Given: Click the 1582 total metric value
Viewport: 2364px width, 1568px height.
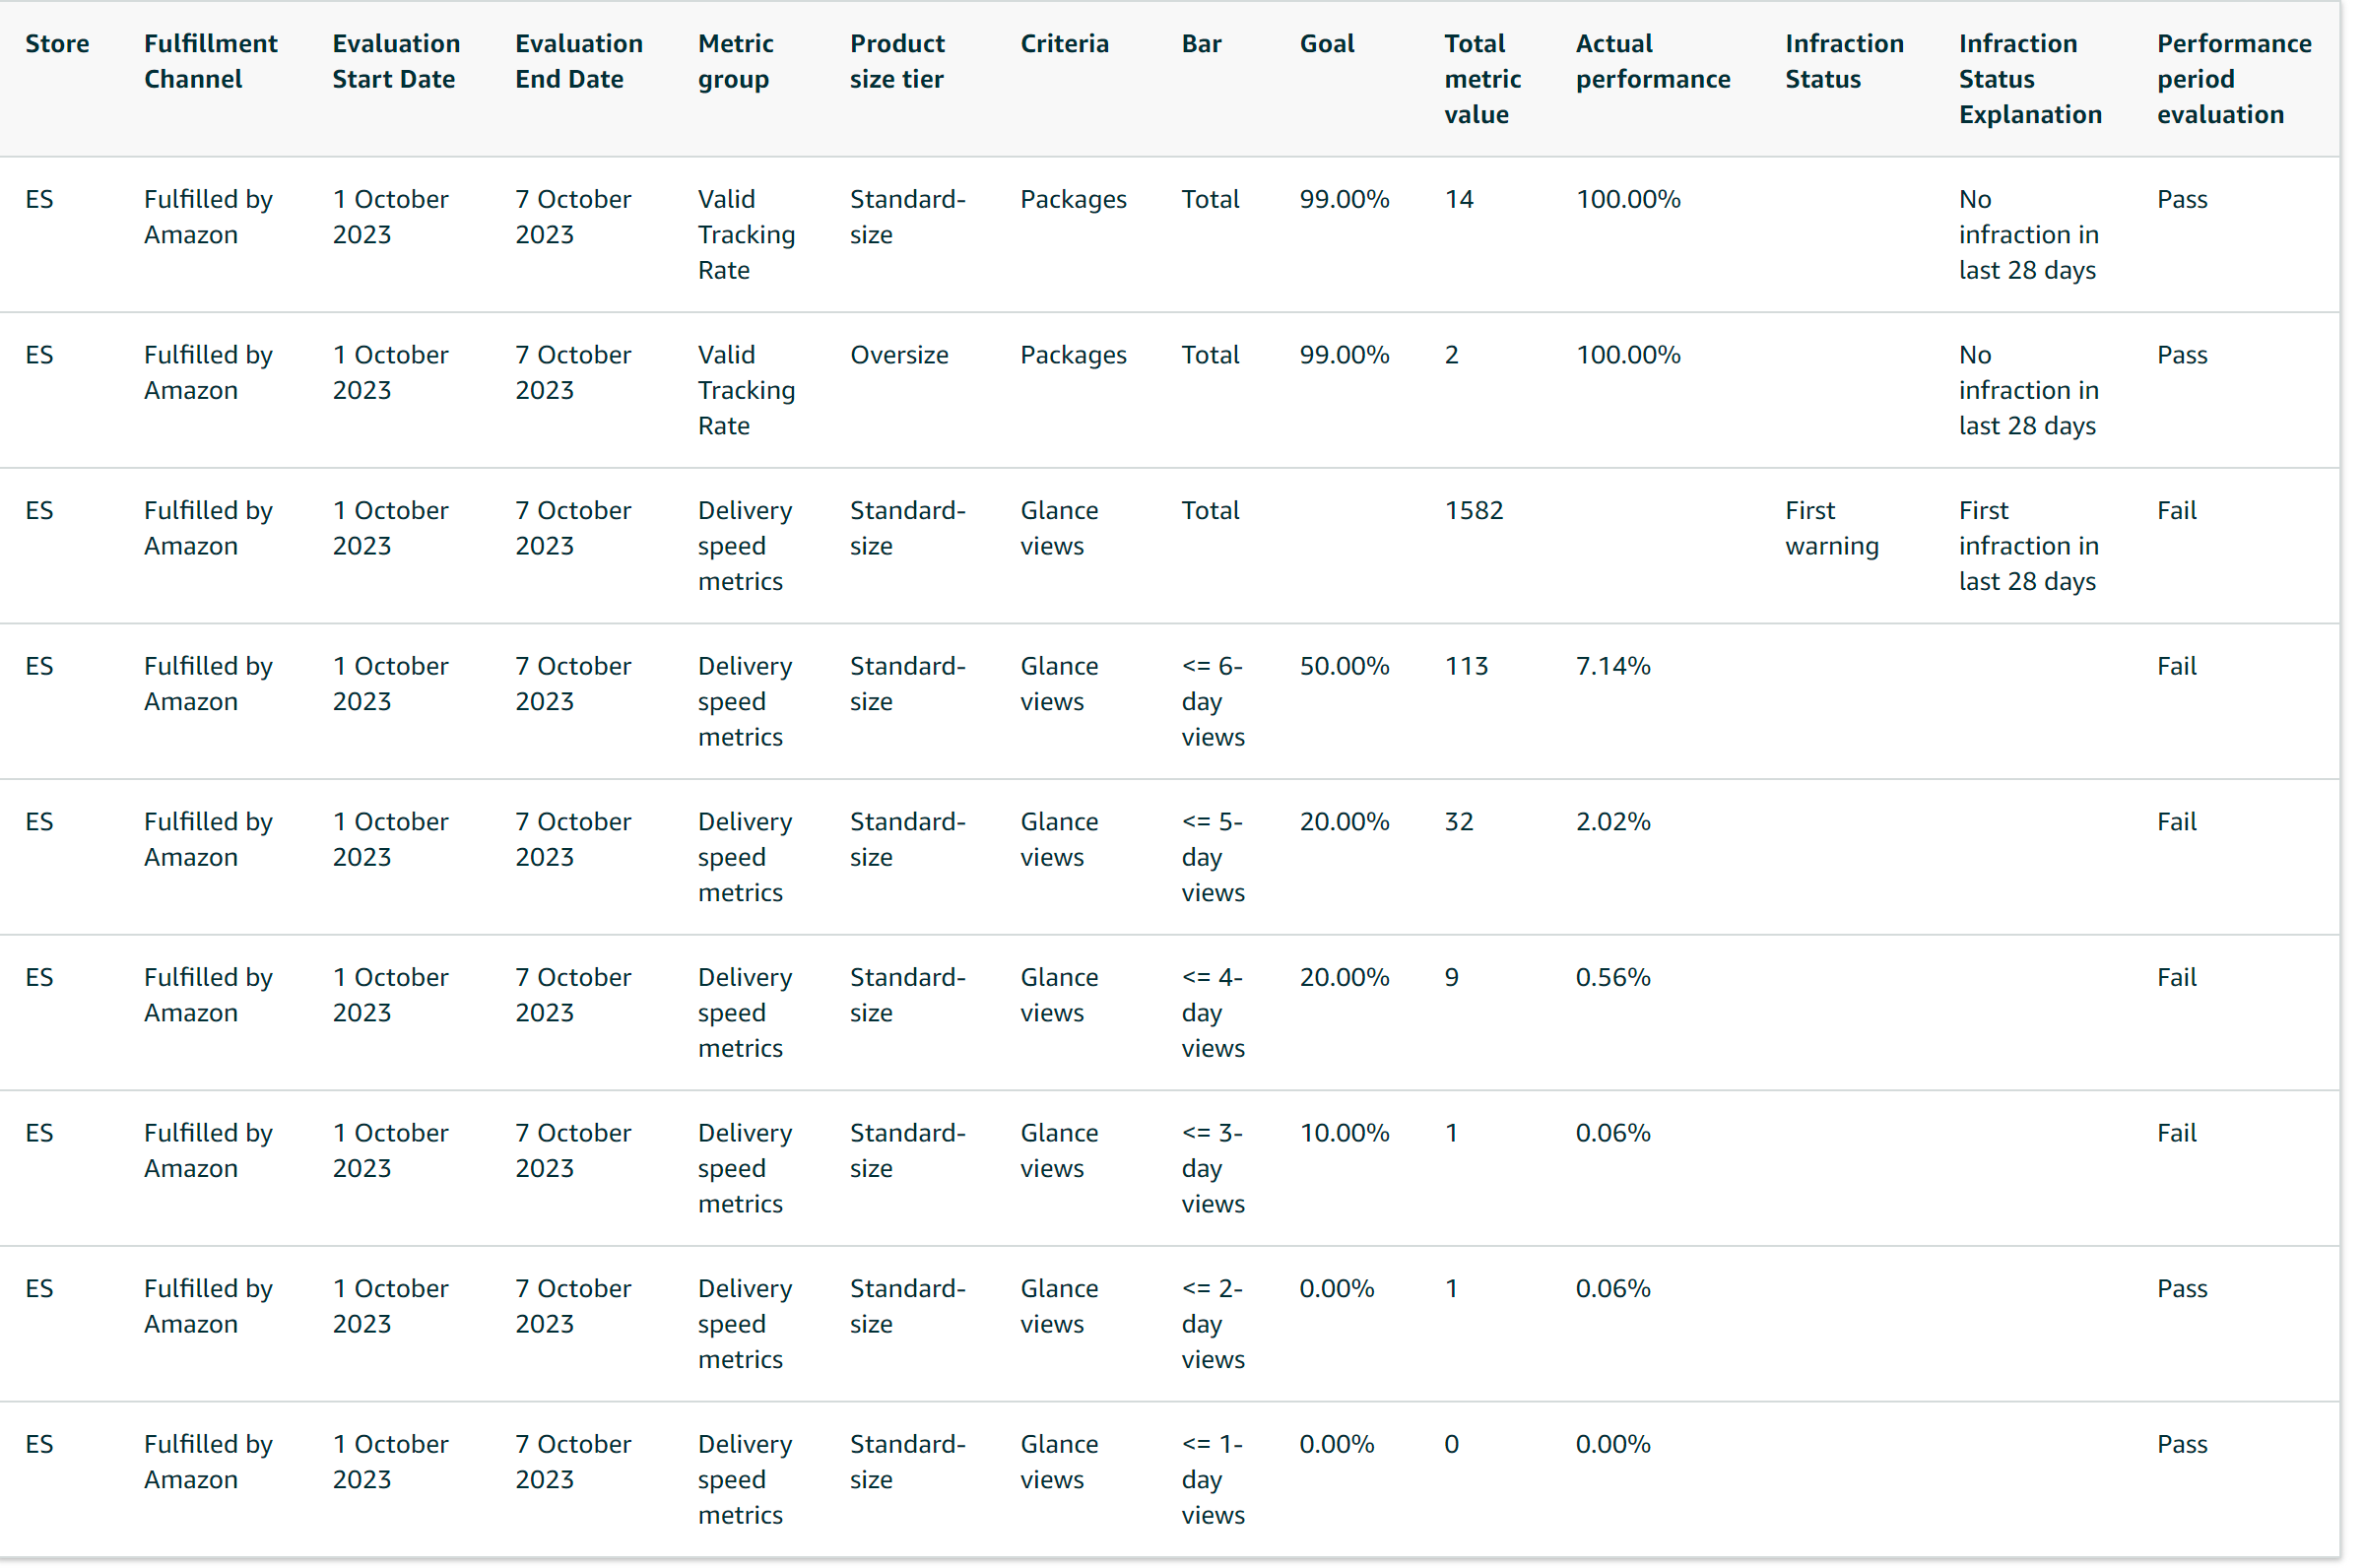Looking at the screenshot, I should [1473, 511].
